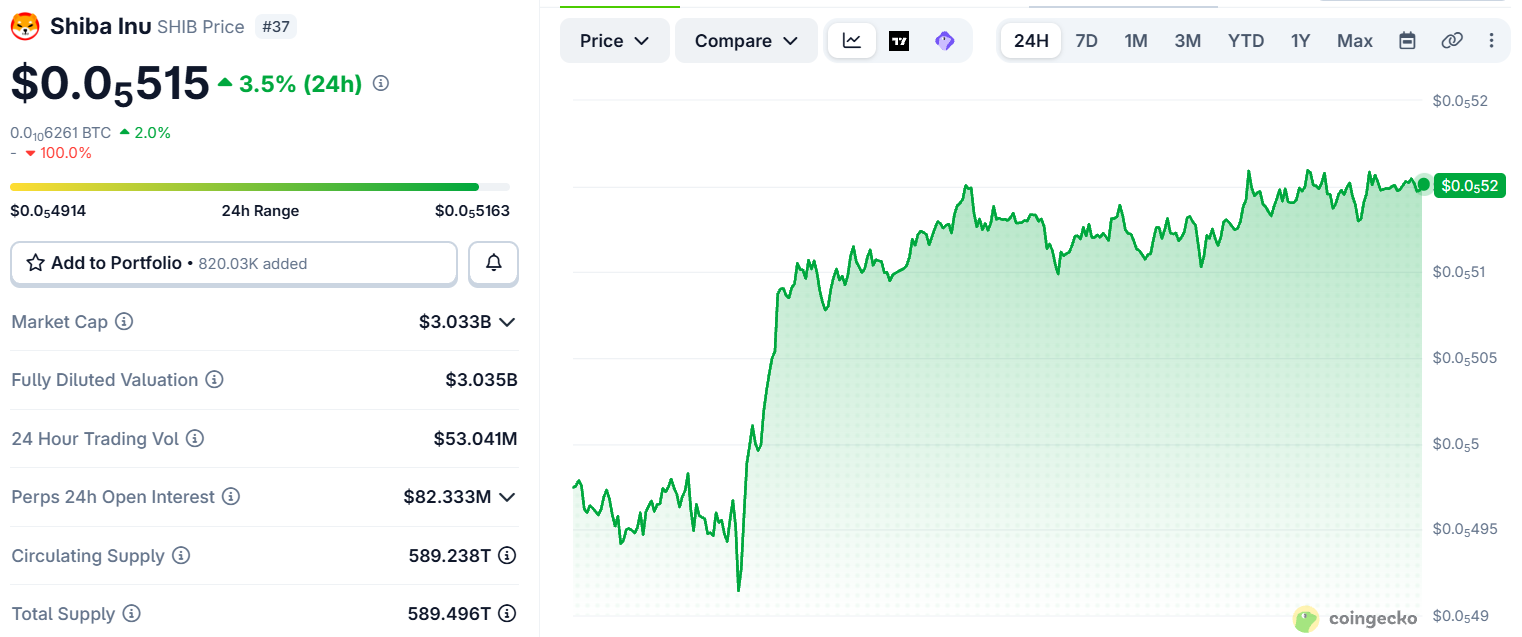Click the $3.035B valuation value
The width and height of the screenshot is (1522, 637).
pyautogui.click(x=481, y=380)
